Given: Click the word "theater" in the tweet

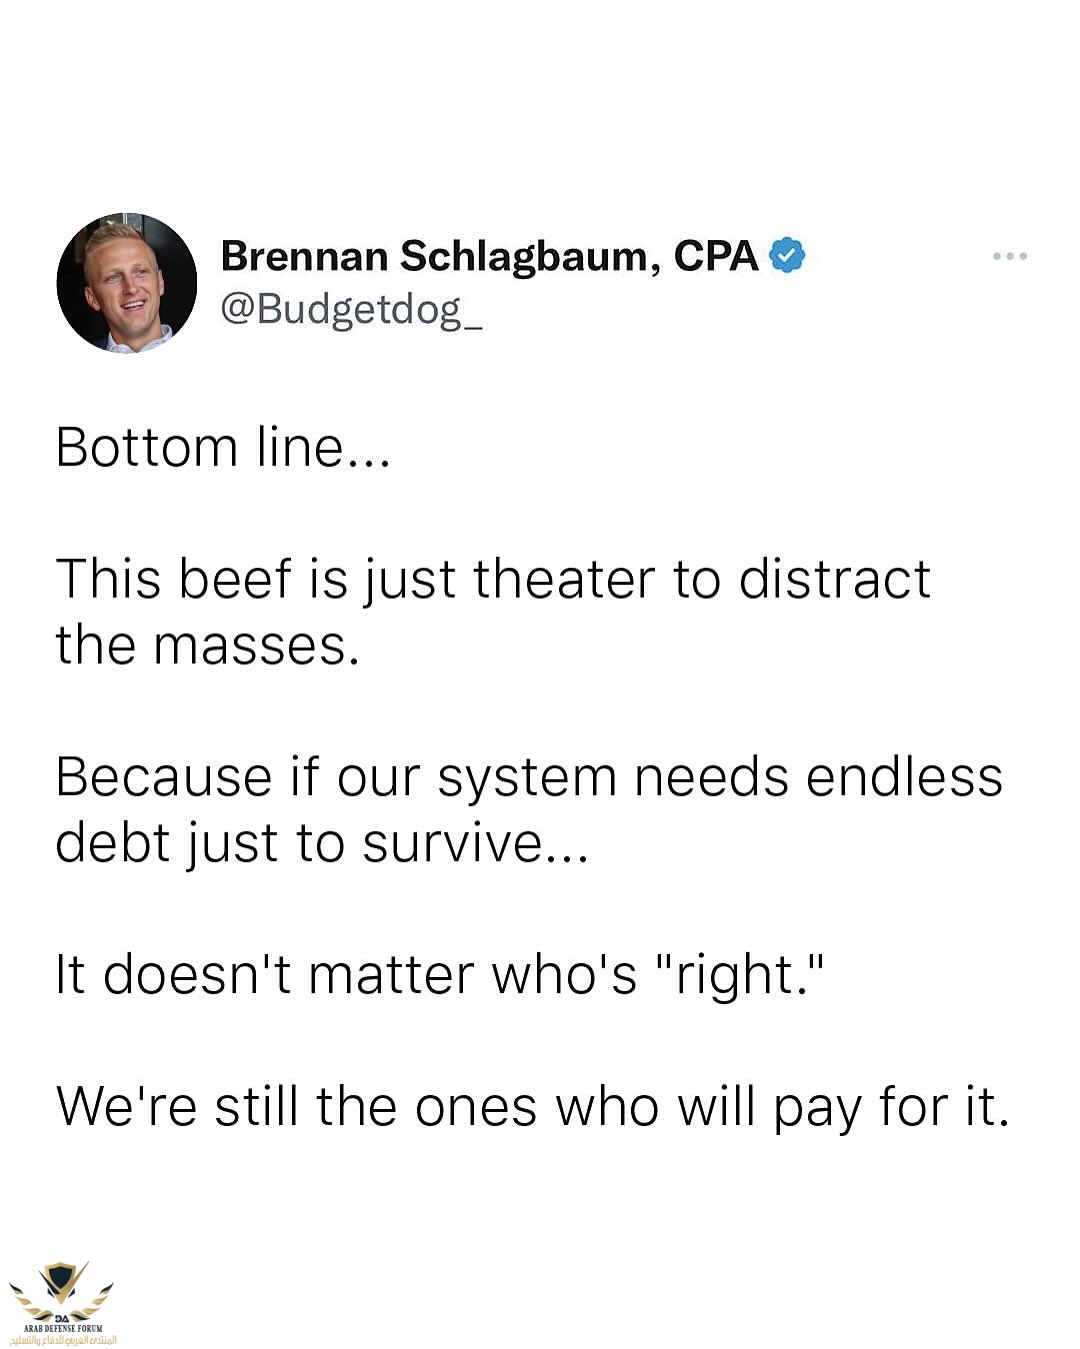Looking at the screenshot, I should point(564,579).
